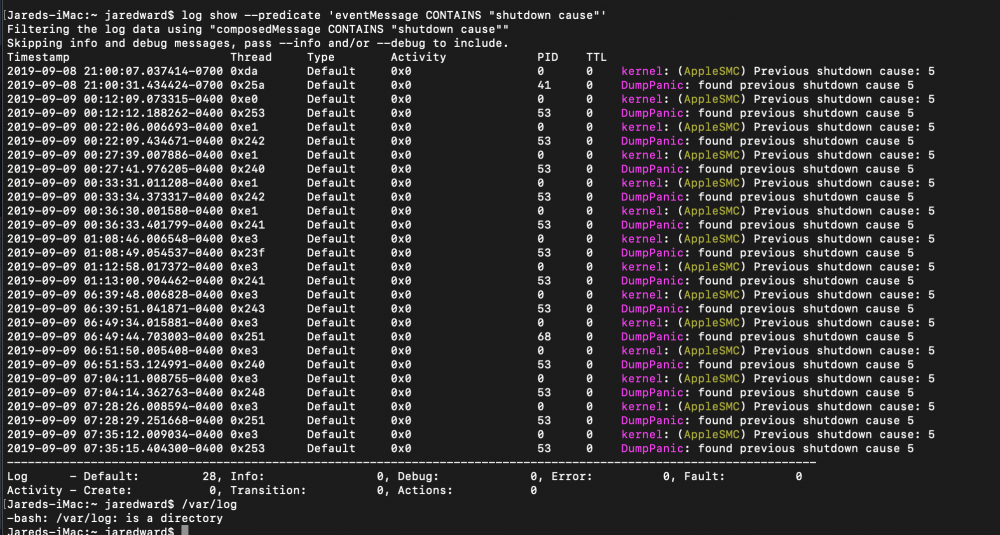Viewport: 1000px width, 535px height.
Task: Click the cursor at the last shell prompt
Action: pos(185,531)
